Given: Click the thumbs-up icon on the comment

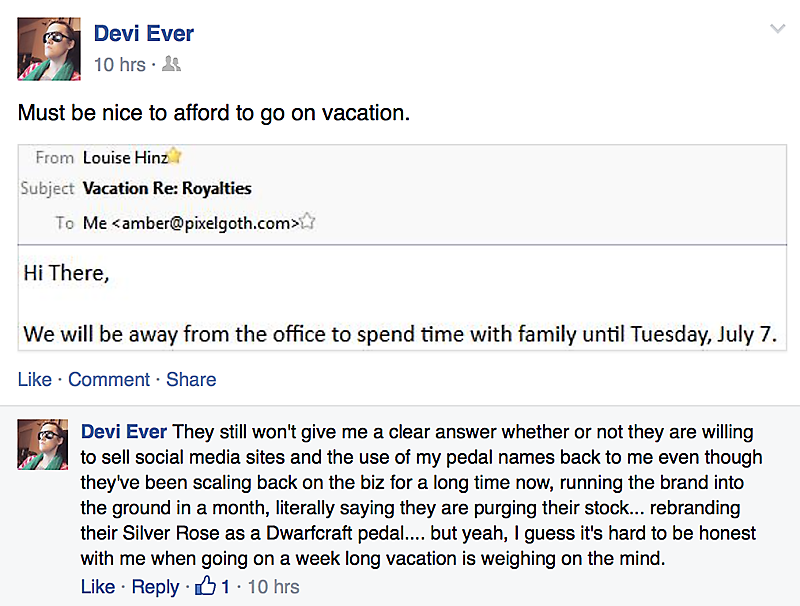Looking at the screenshot, I should pos(206,587).
